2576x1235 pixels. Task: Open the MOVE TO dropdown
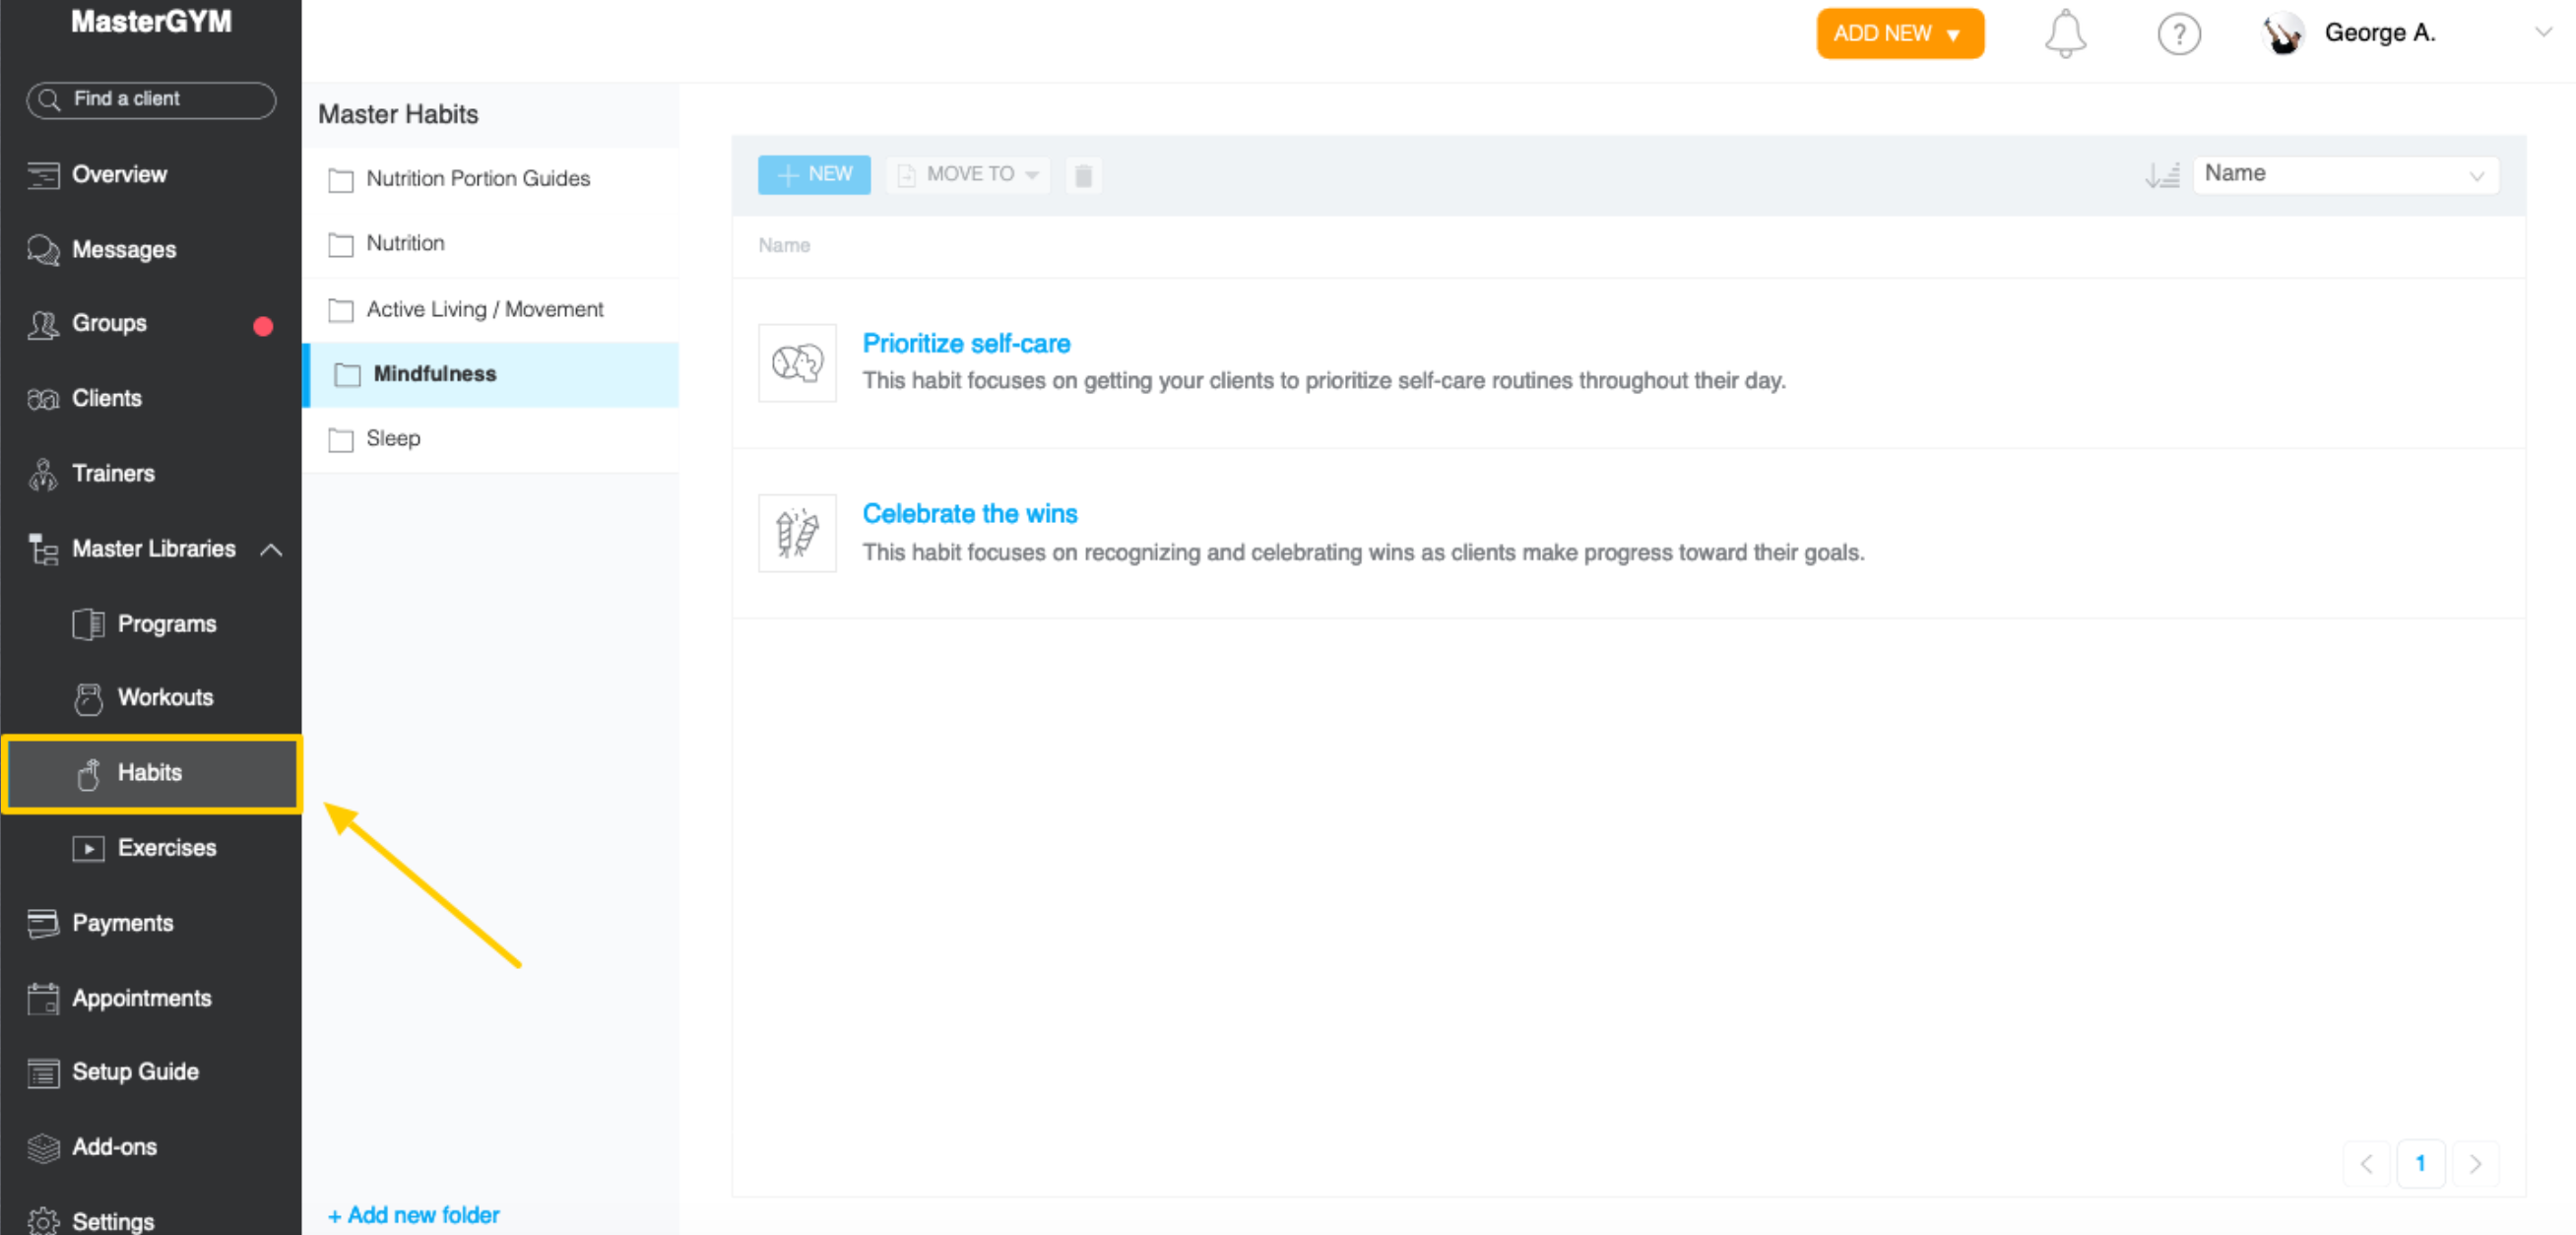tap(967, 175)
